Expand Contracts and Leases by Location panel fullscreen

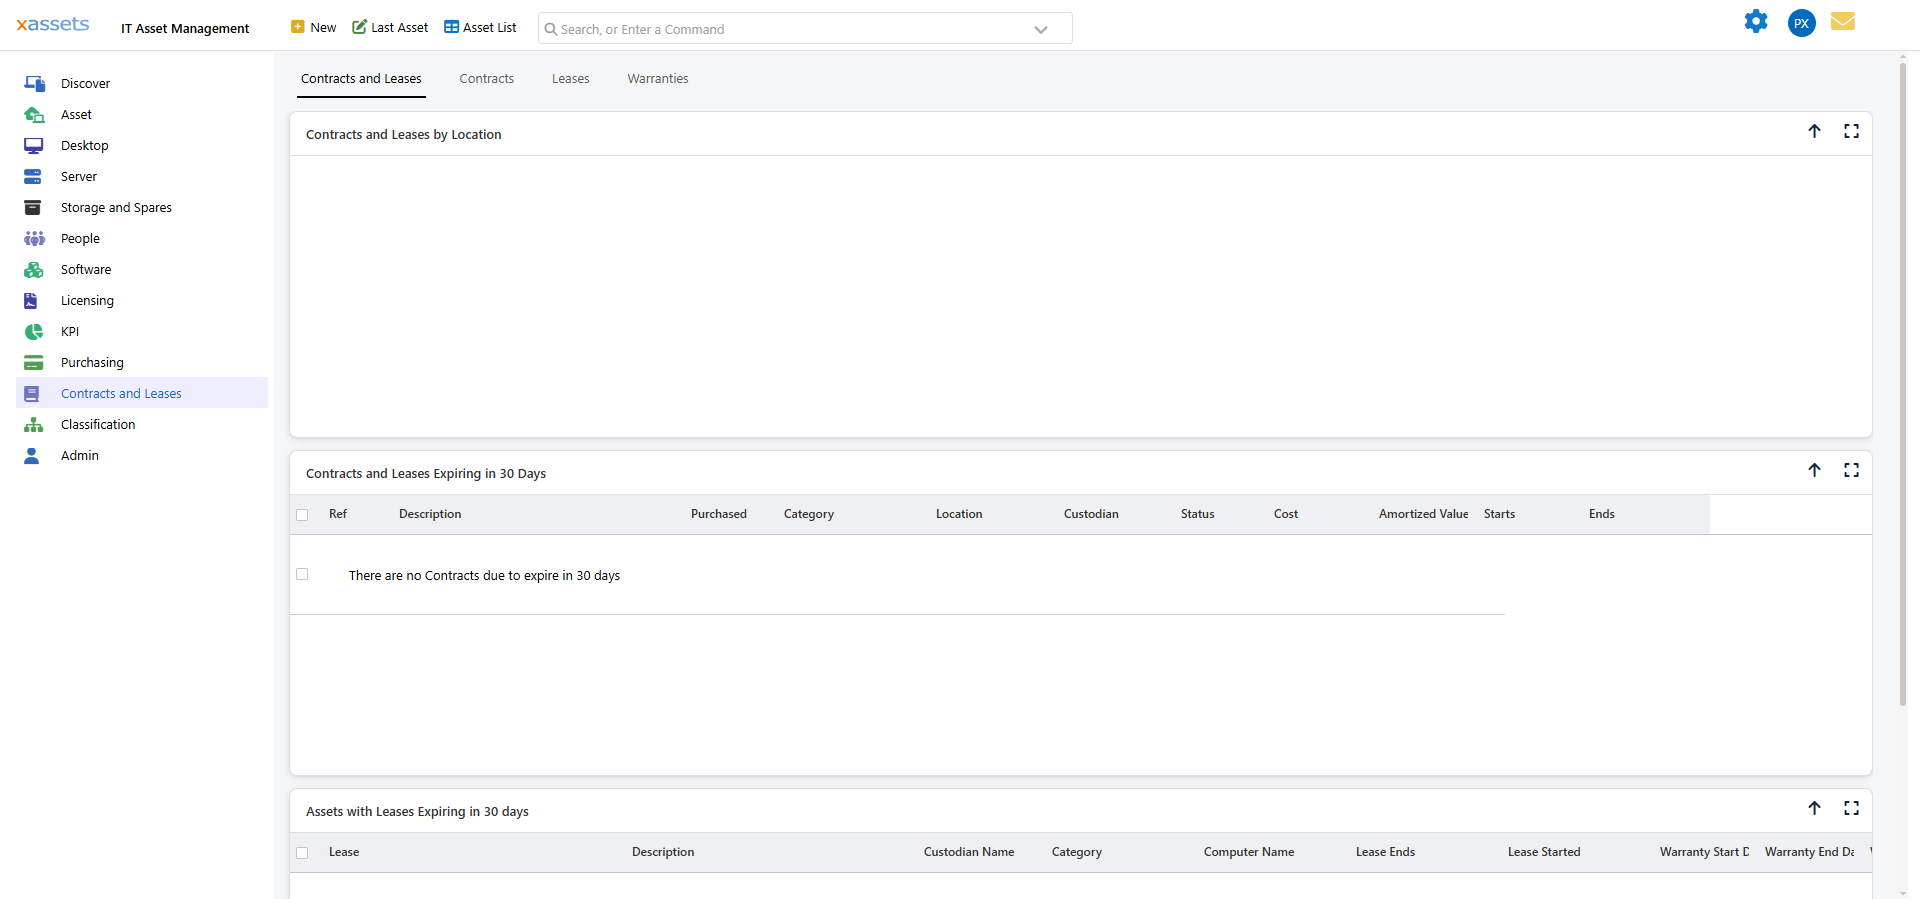[1852, 131]
